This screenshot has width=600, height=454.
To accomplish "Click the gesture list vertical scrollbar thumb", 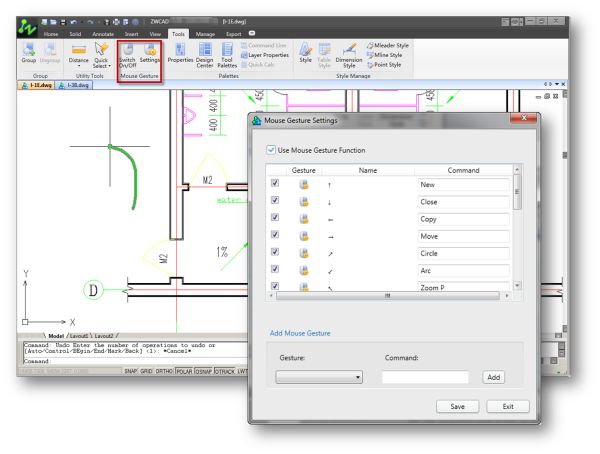I will click(517, 192).
